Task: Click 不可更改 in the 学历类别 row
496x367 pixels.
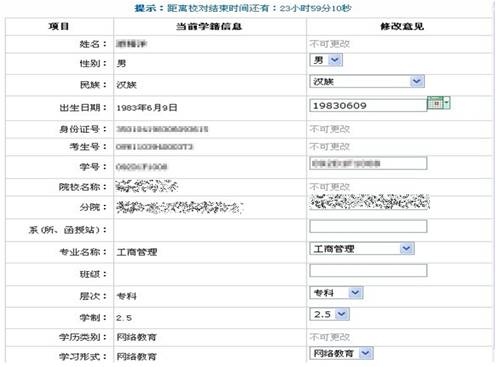Action: 329,337
